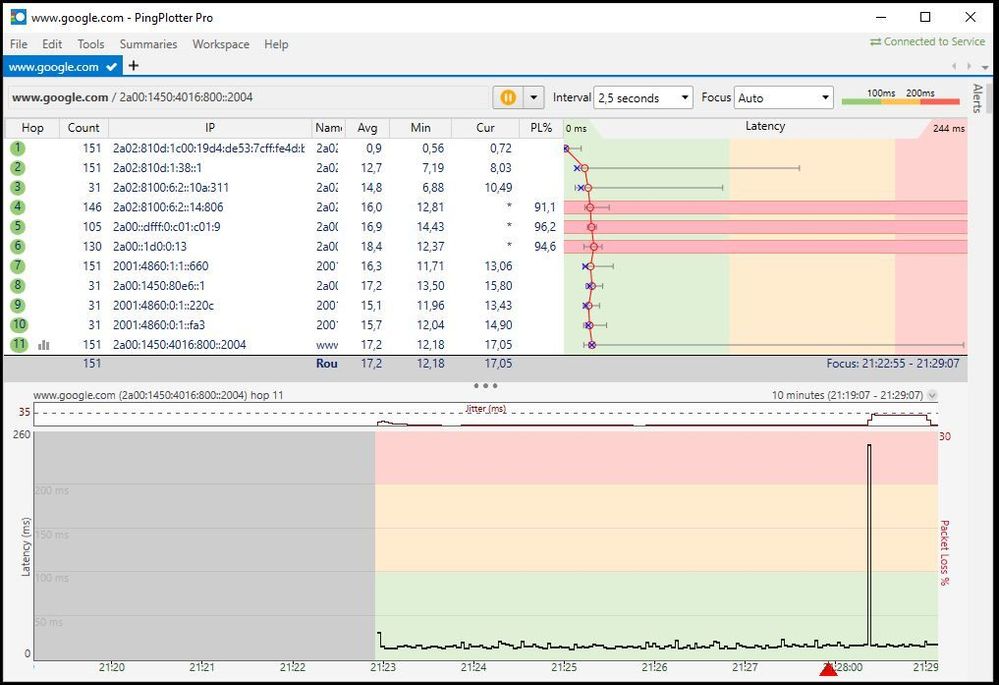Select IP 2a00::1d0:0:13 cell

[x=150, y=246]
